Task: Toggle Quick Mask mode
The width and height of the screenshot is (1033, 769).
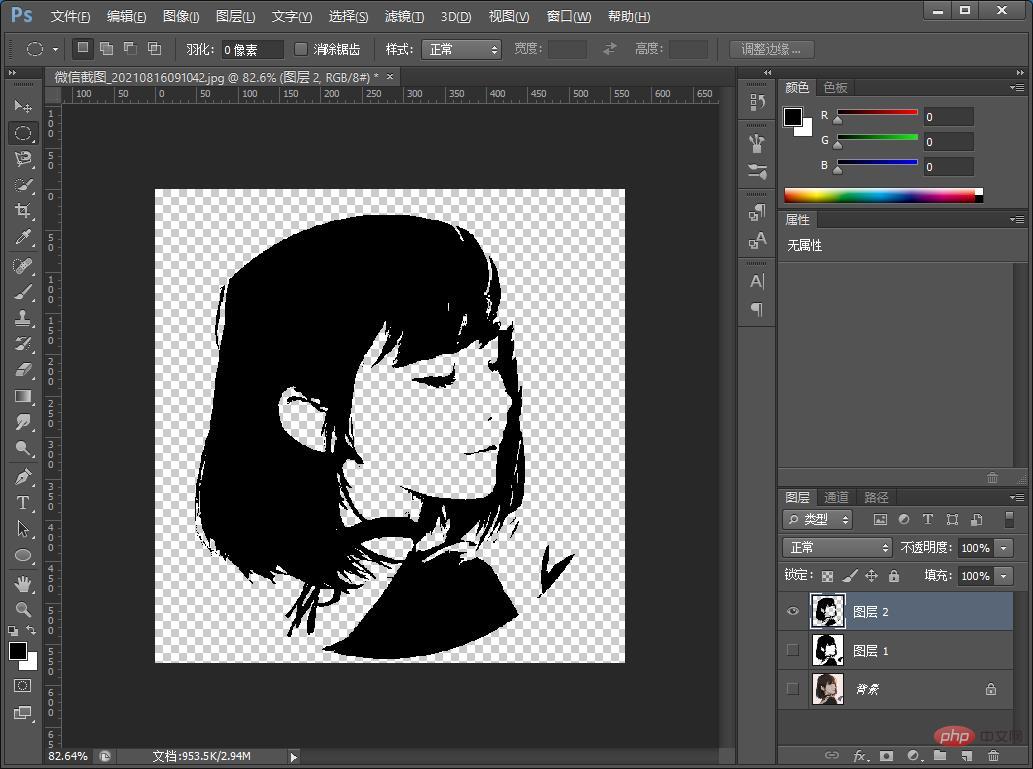Action: pos(22,686)
